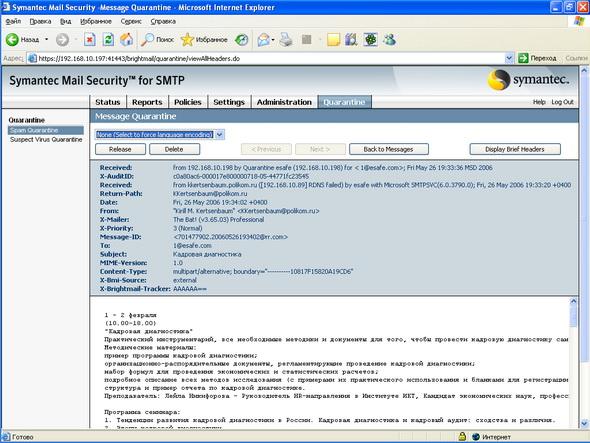Open the Правка menu
Screen dimensions: 590x443
(x=40, y=21)
